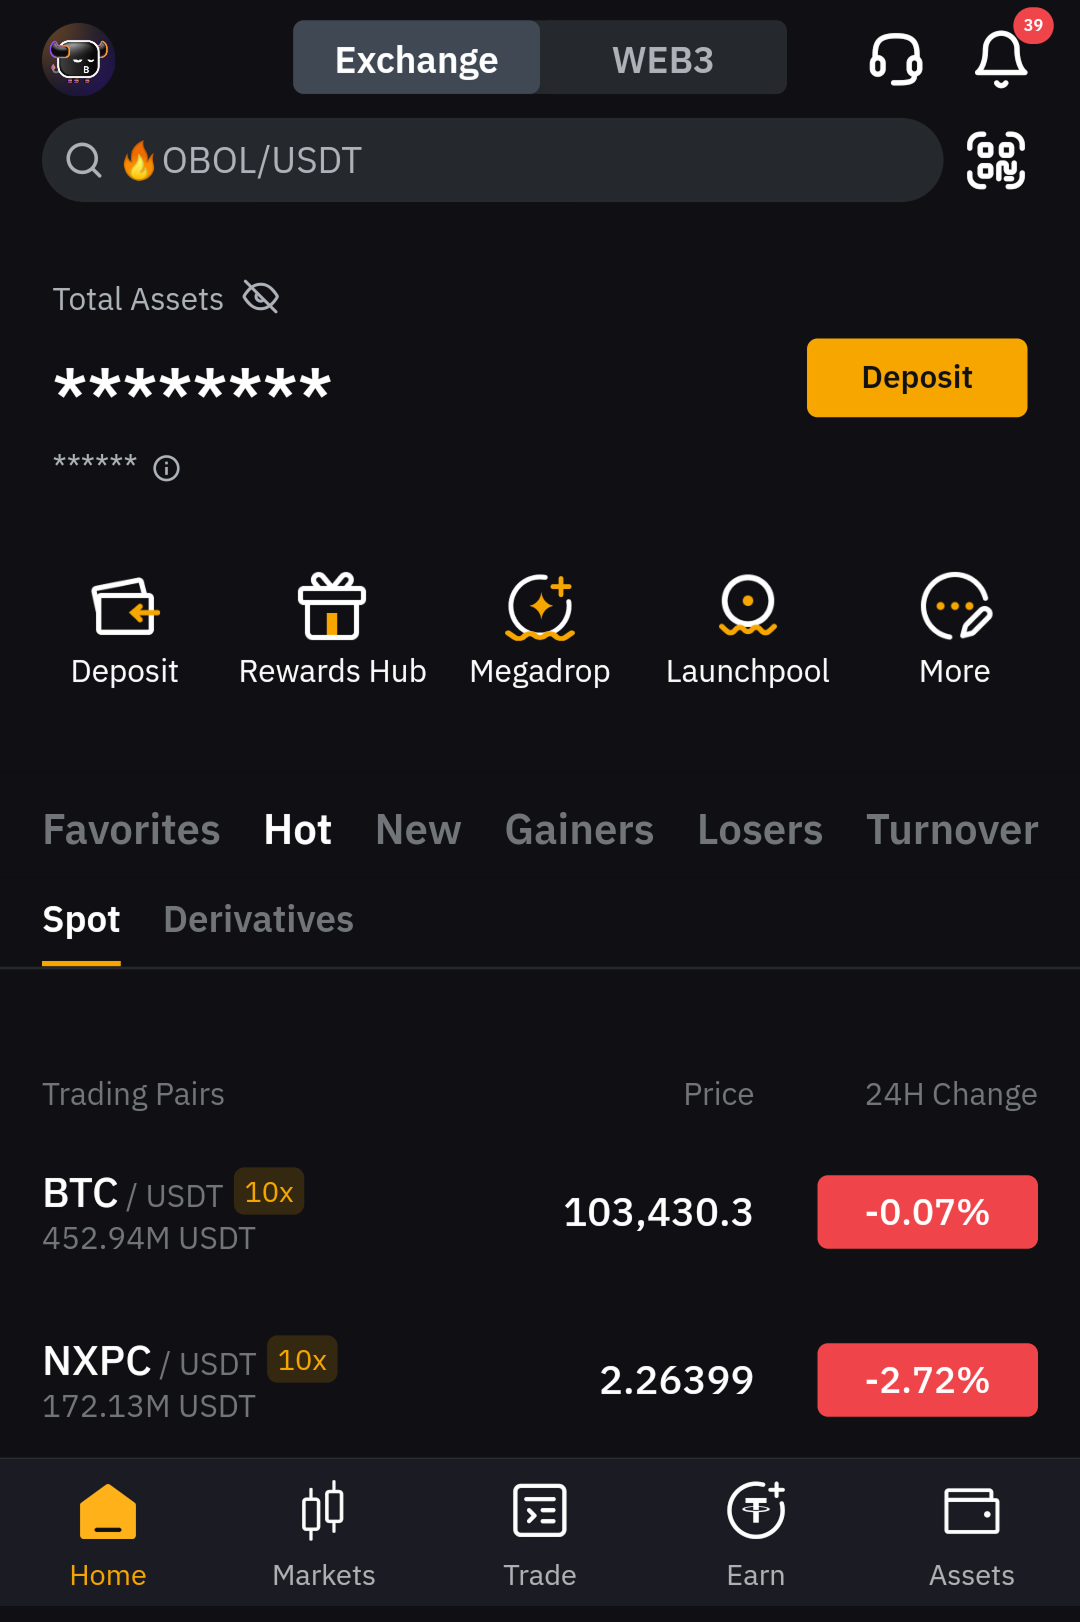Image resolution: width=1080 pixels, height=1622 pixels.
Task: Select the Gainers tab
Action: coord(579,830)
